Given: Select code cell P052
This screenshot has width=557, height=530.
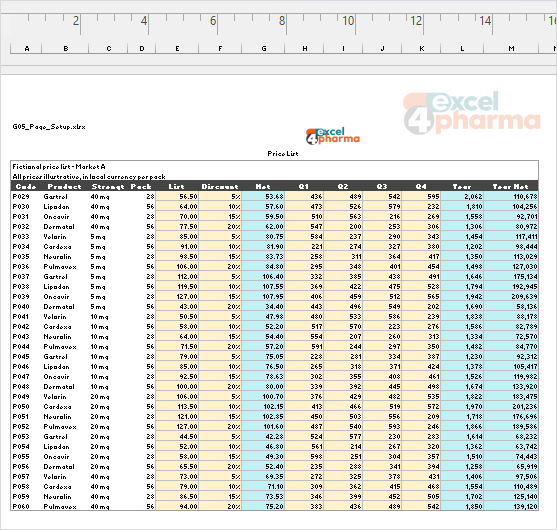Looking at the screenshot, I should click(26, 426).
